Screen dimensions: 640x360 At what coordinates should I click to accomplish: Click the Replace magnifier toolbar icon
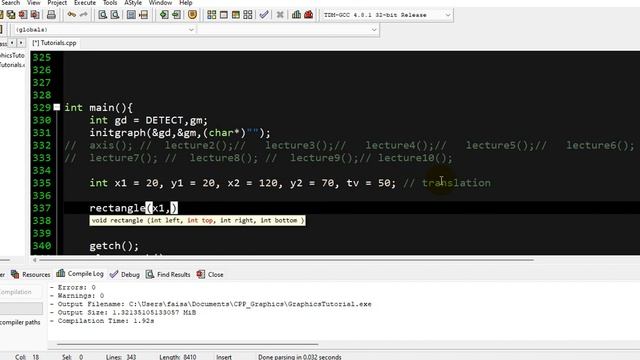click(115, 15)
